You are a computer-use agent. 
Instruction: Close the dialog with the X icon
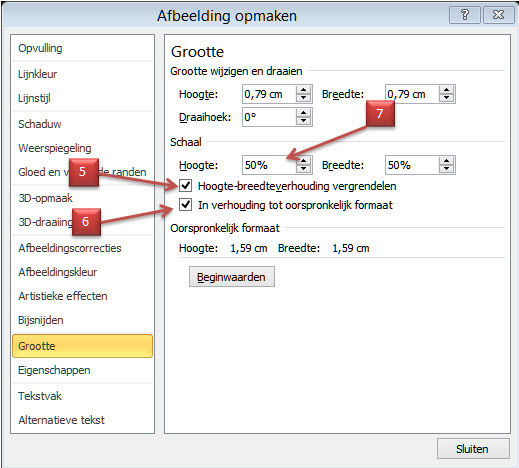[x=498, y=15]
